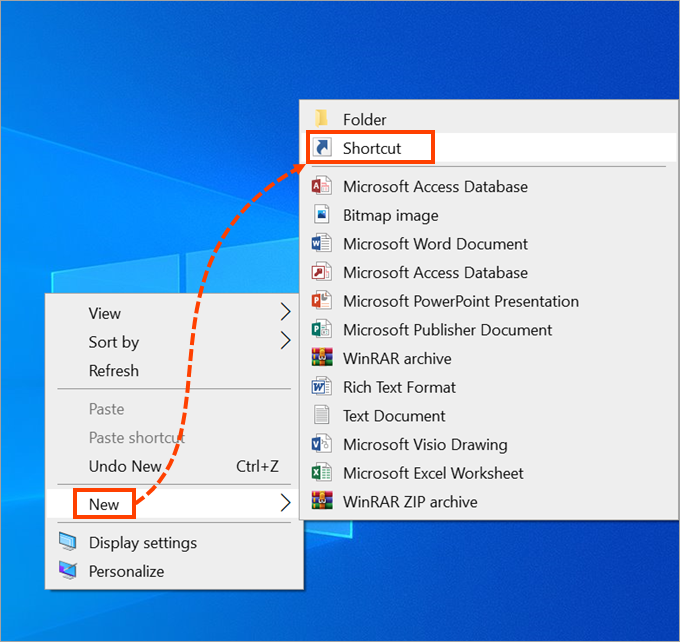Click the Microsoft Excel Worksheet icon
The image size is (680, 642).
point(322,473)
